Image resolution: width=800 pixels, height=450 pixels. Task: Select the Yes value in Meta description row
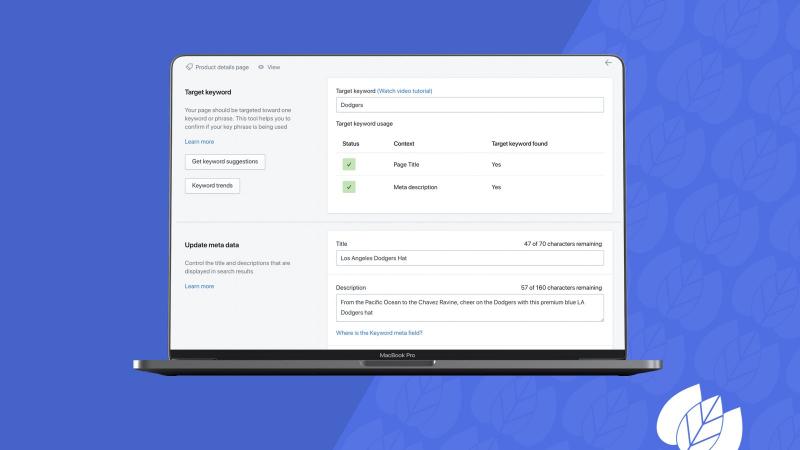[x=496, y=187]
